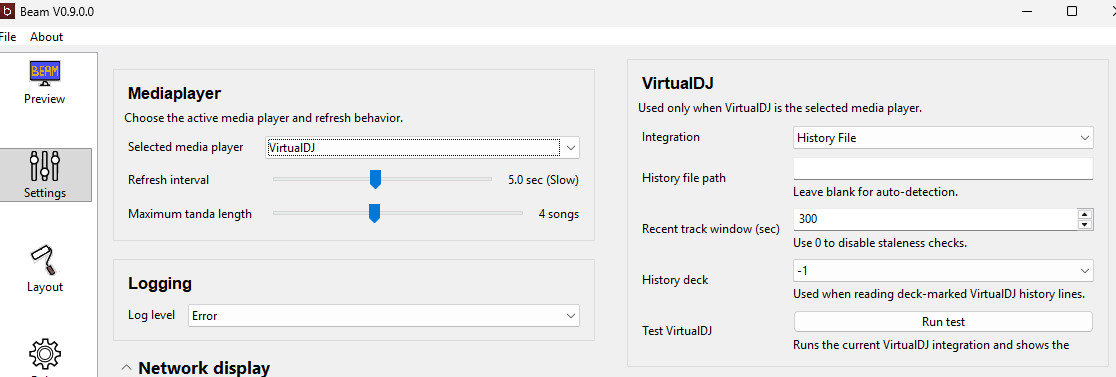
Task: Collapse the Network display section
Action: click(x=126, y=368)
